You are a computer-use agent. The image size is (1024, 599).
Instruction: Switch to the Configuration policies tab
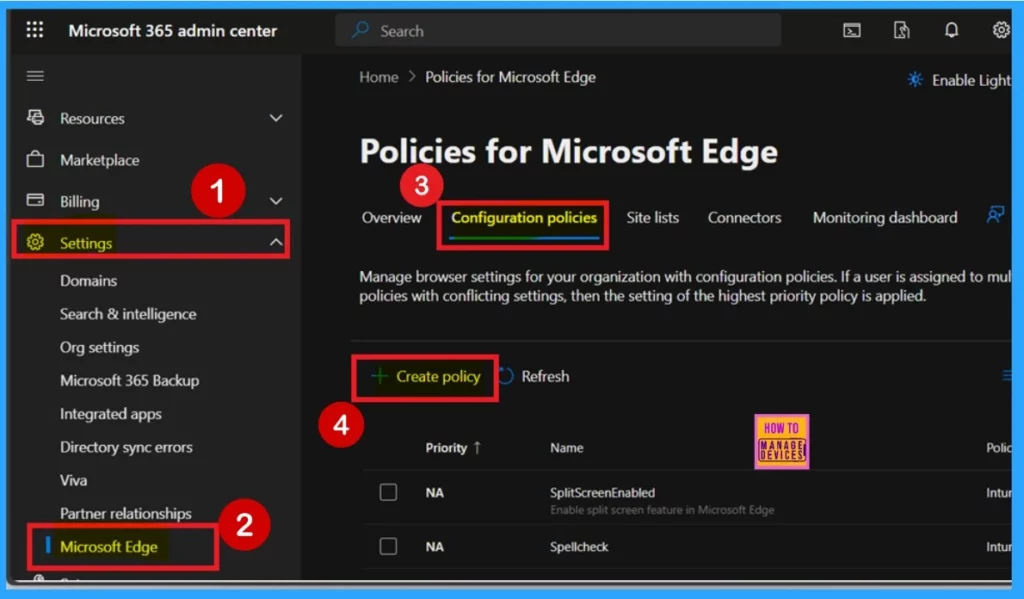[524, 218]
